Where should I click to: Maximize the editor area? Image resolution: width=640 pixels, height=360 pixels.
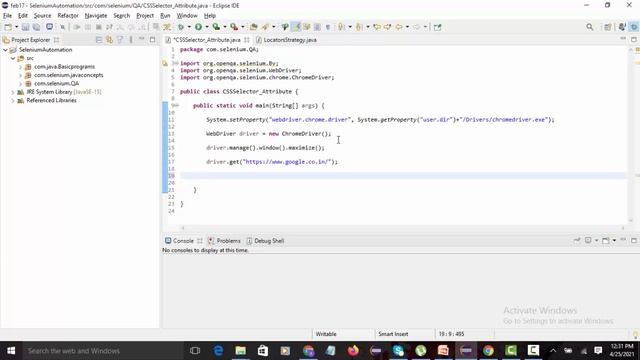[634, 40]
